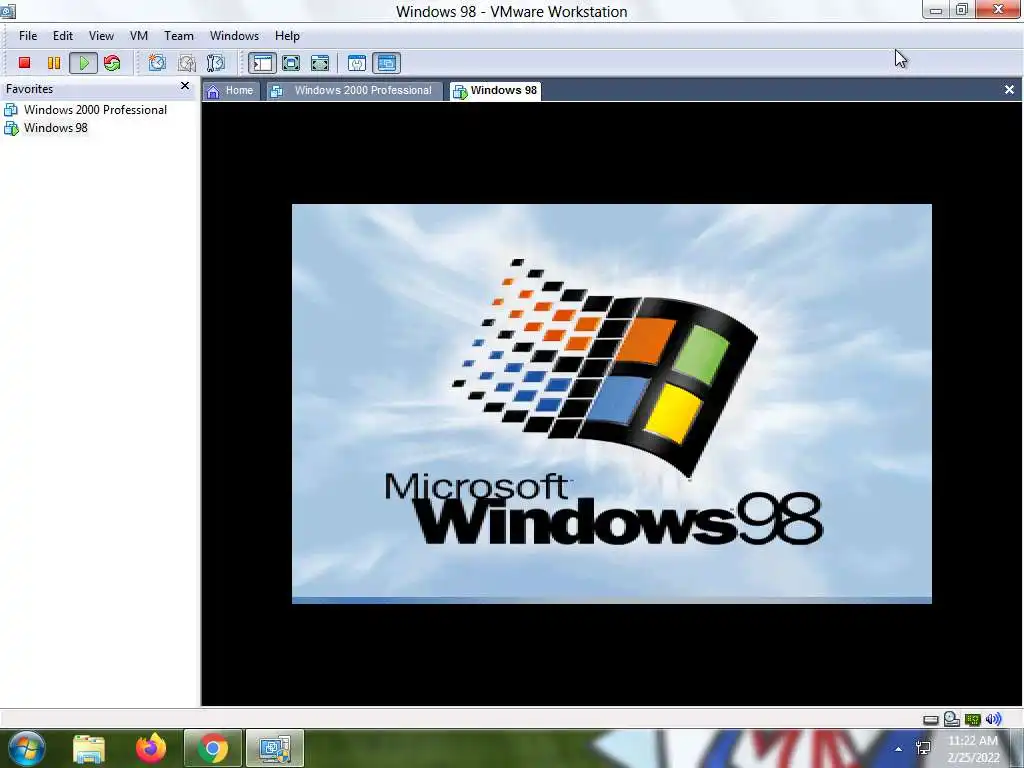Toggle the Console view toolbar button
Viewport: 1024px width, 768px height.
[387, 63]
